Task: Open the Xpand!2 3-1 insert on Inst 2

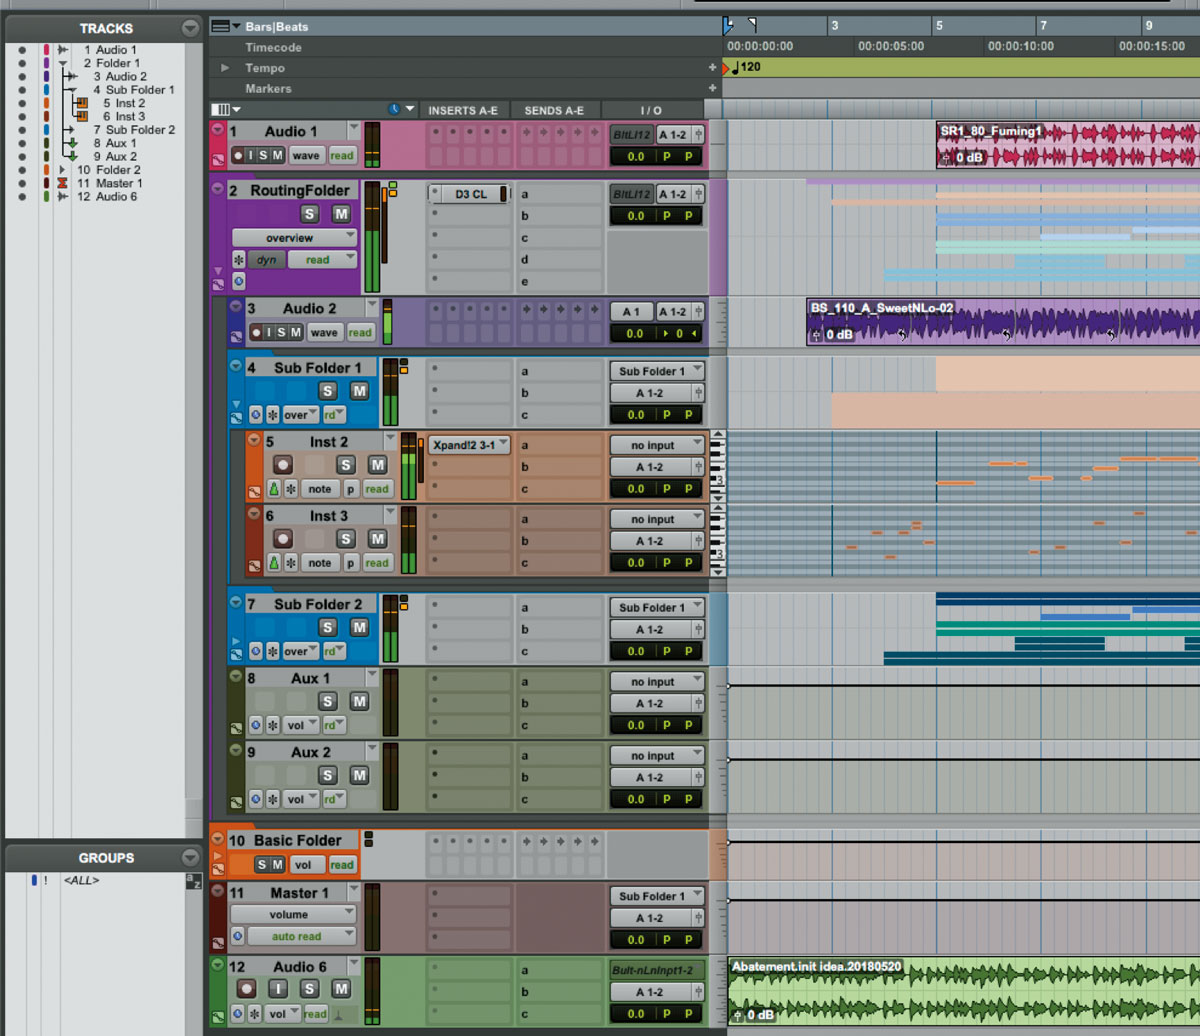Action: [x=469, y=445]
